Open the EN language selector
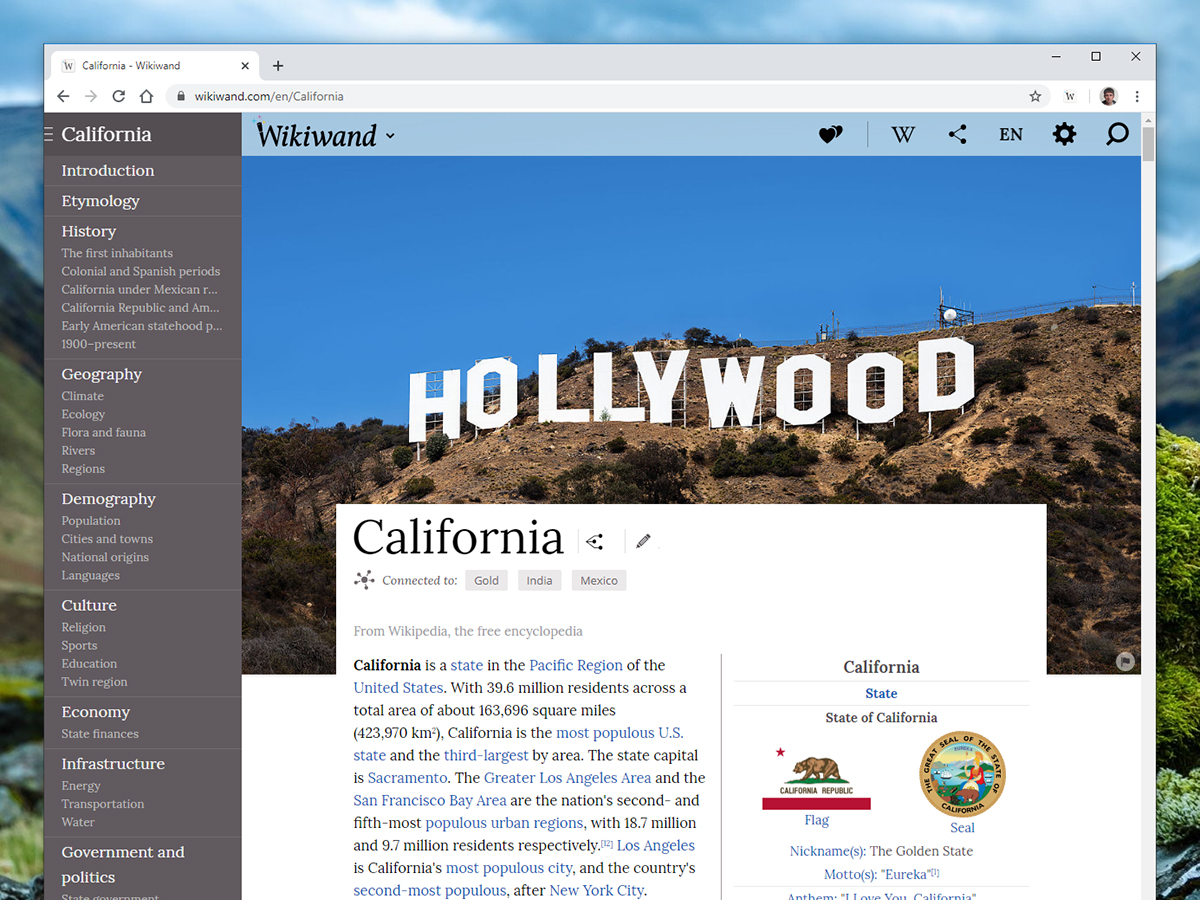1200x900 pixels. pos(1011,133)
